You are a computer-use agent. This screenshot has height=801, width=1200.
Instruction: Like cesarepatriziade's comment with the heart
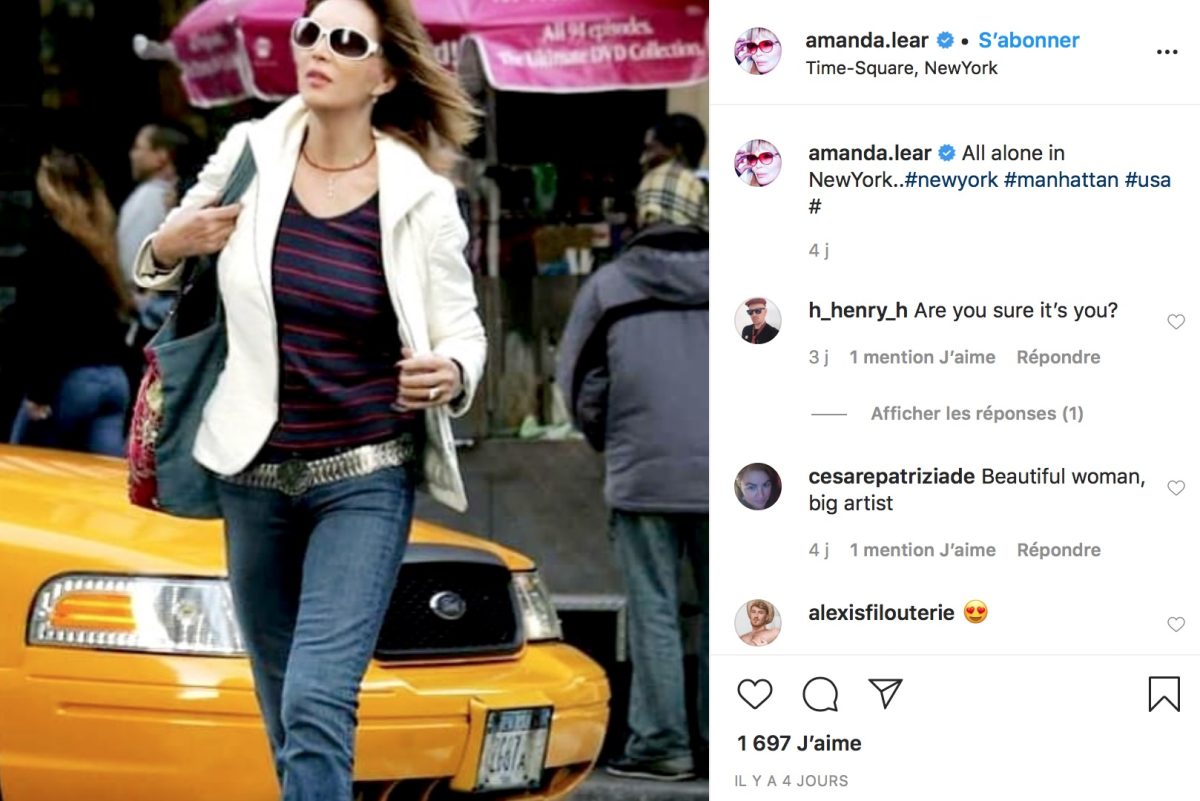[1176, 488]
